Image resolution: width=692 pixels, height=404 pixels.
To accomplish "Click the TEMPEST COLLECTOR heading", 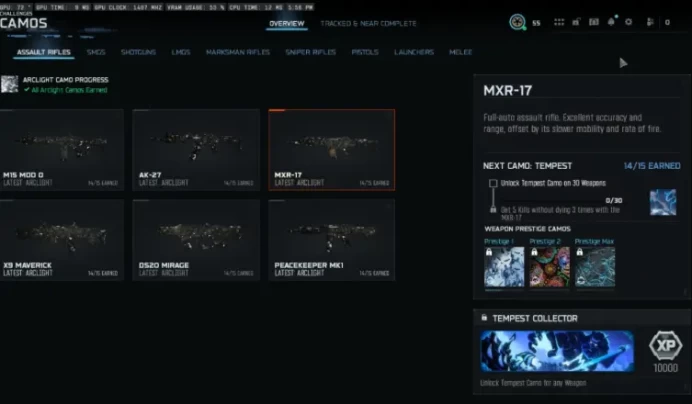I will tap(535, 318).
